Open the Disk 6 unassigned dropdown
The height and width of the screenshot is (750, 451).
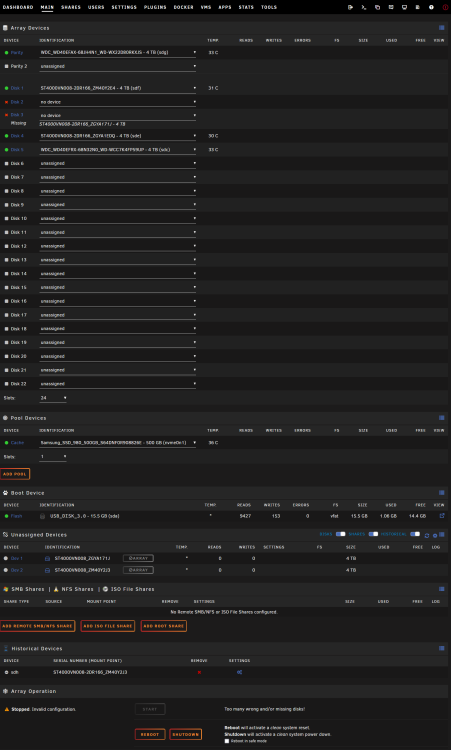(x=118, y=164)
